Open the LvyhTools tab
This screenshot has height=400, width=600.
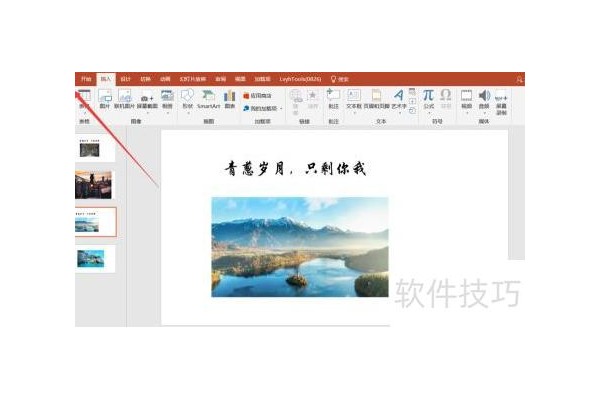(300, 79)
